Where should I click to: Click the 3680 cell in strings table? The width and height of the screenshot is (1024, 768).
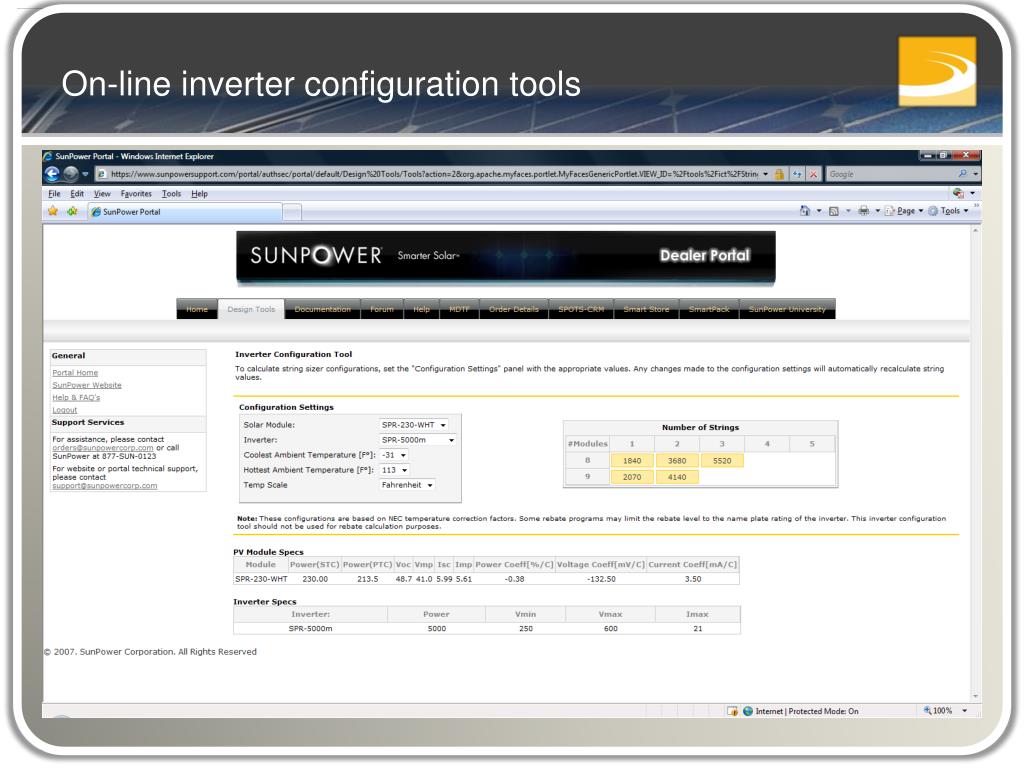[x=677, y=461]
